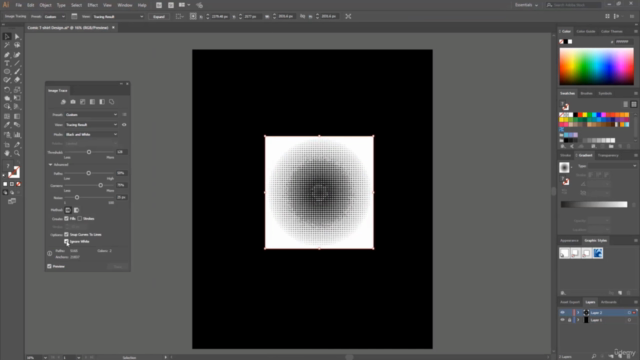Viewport: 640px width, 360px height.
Task: Open Mode dropdown showing Black and White
Action: 91,135
